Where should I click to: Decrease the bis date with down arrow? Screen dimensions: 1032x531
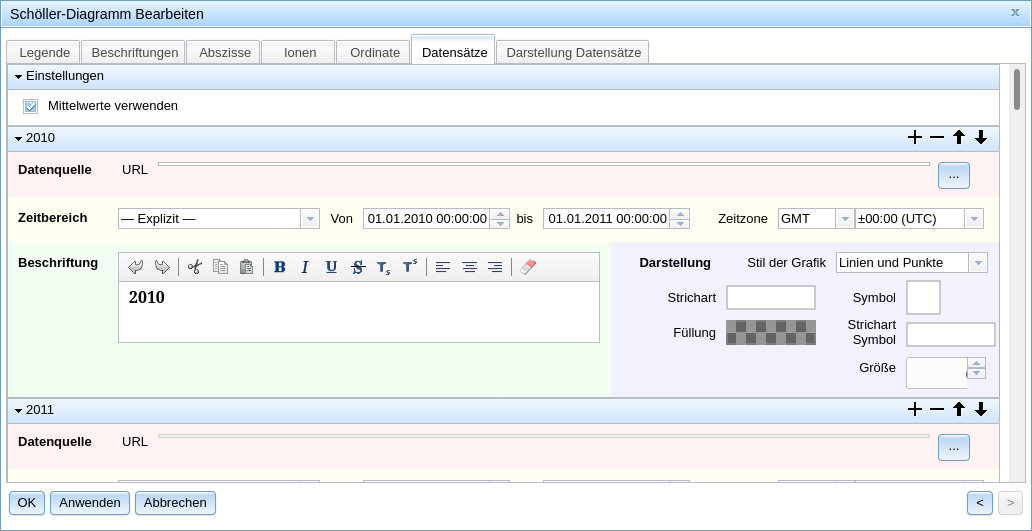click(x=681, y=223)
